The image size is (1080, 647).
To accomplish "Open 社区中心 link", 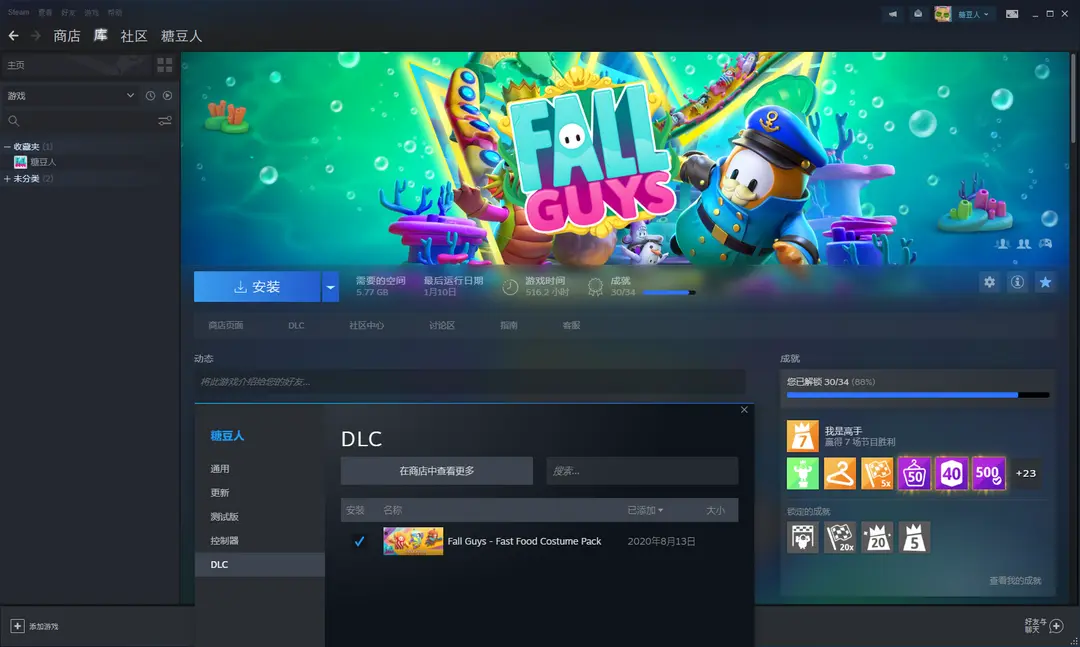I will coord(366,325).
